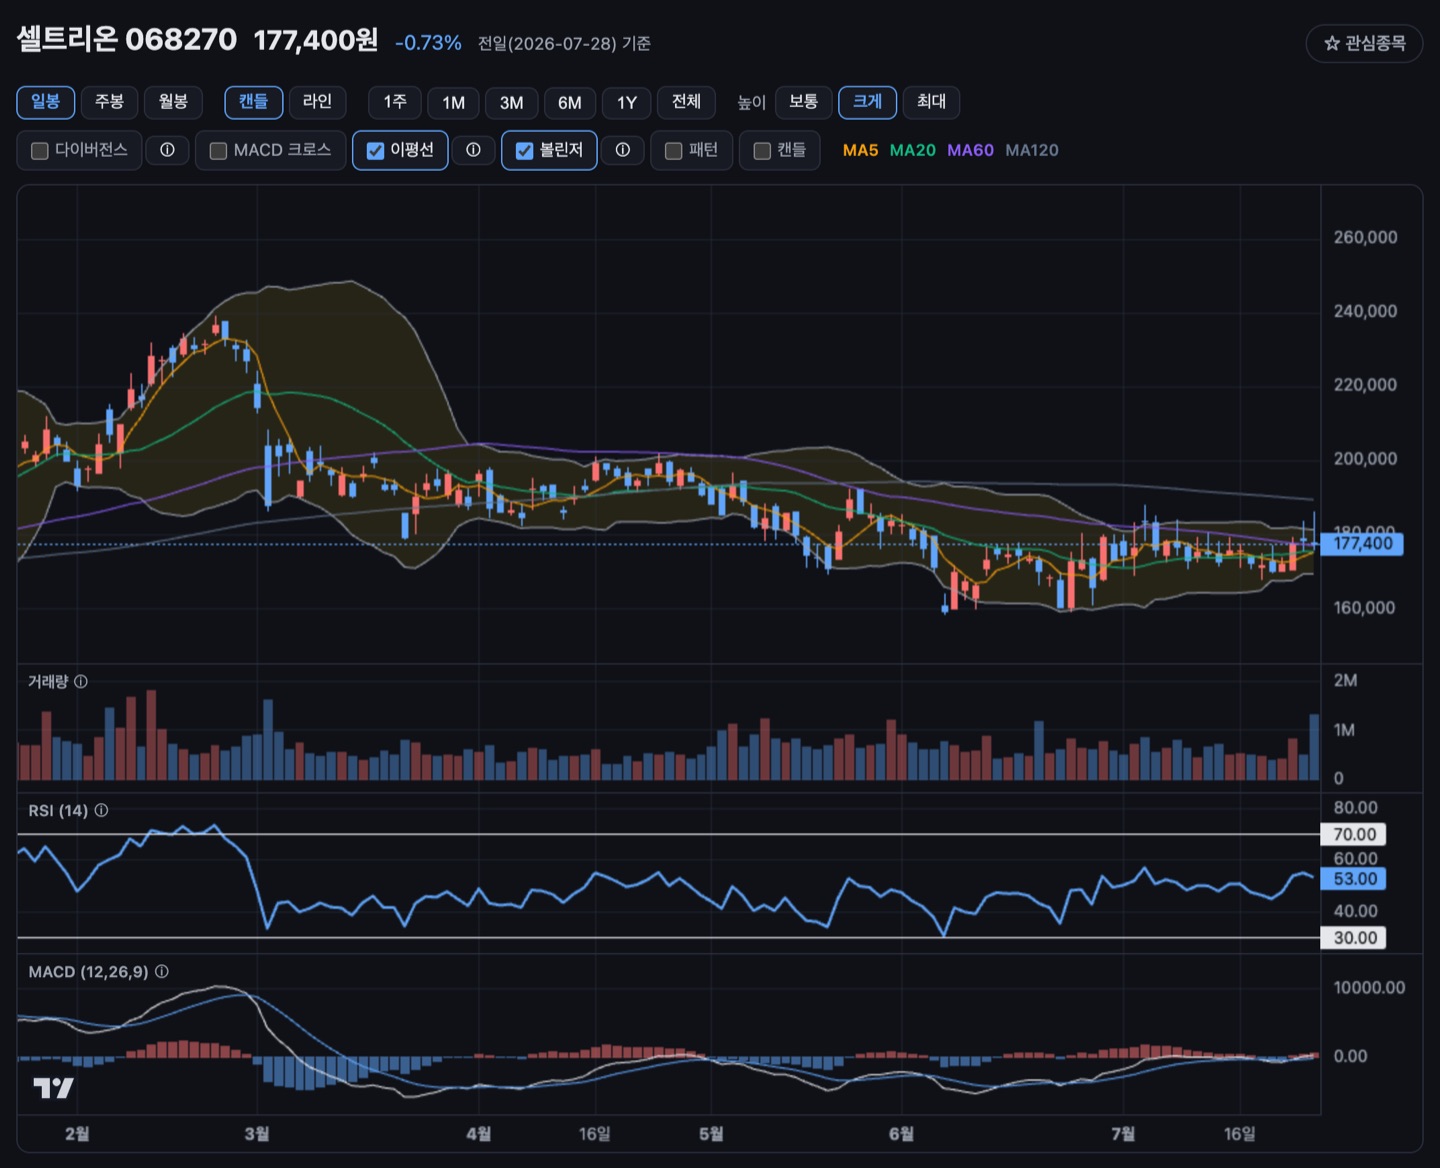1440x1168 pixels.
Task: Set chart height to 최대
Action: (x=931, y=102)
